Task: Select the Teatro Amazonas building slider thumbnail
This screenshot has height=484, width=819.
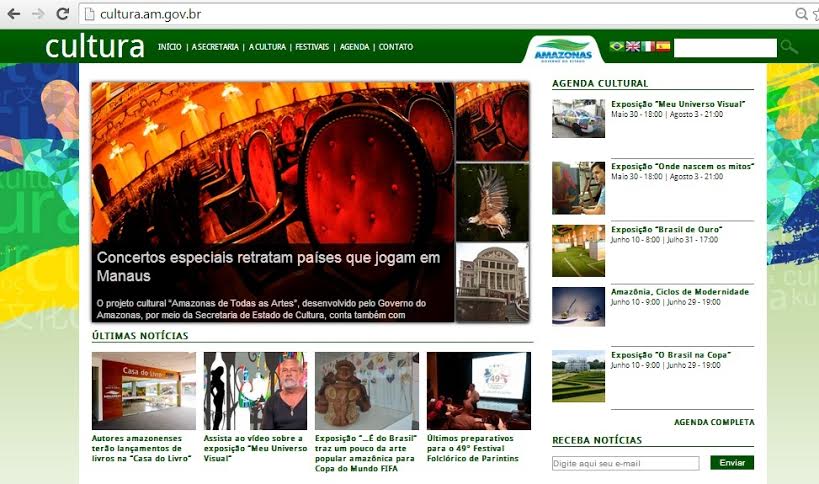Action: coord(493,282)
